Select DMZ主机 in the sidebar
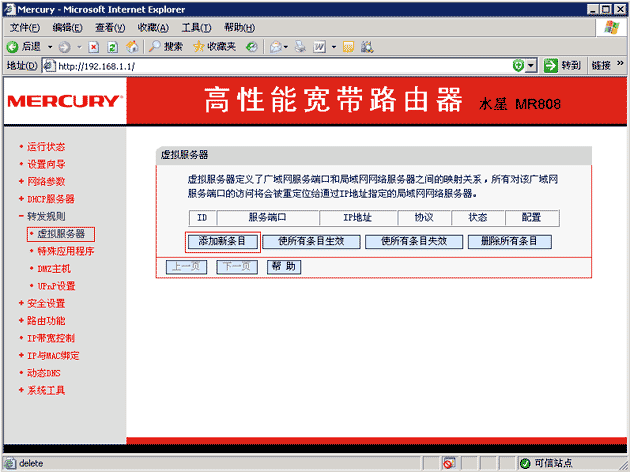Viewport: 630px width, 472px height. pyautogui.click(x=54, y=269)
